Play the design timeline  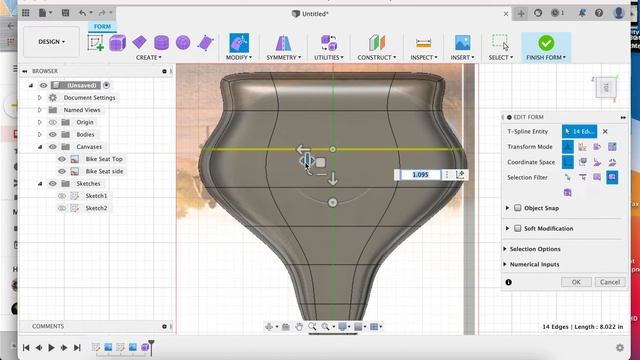pyautogui.click(x=51, y=348)
